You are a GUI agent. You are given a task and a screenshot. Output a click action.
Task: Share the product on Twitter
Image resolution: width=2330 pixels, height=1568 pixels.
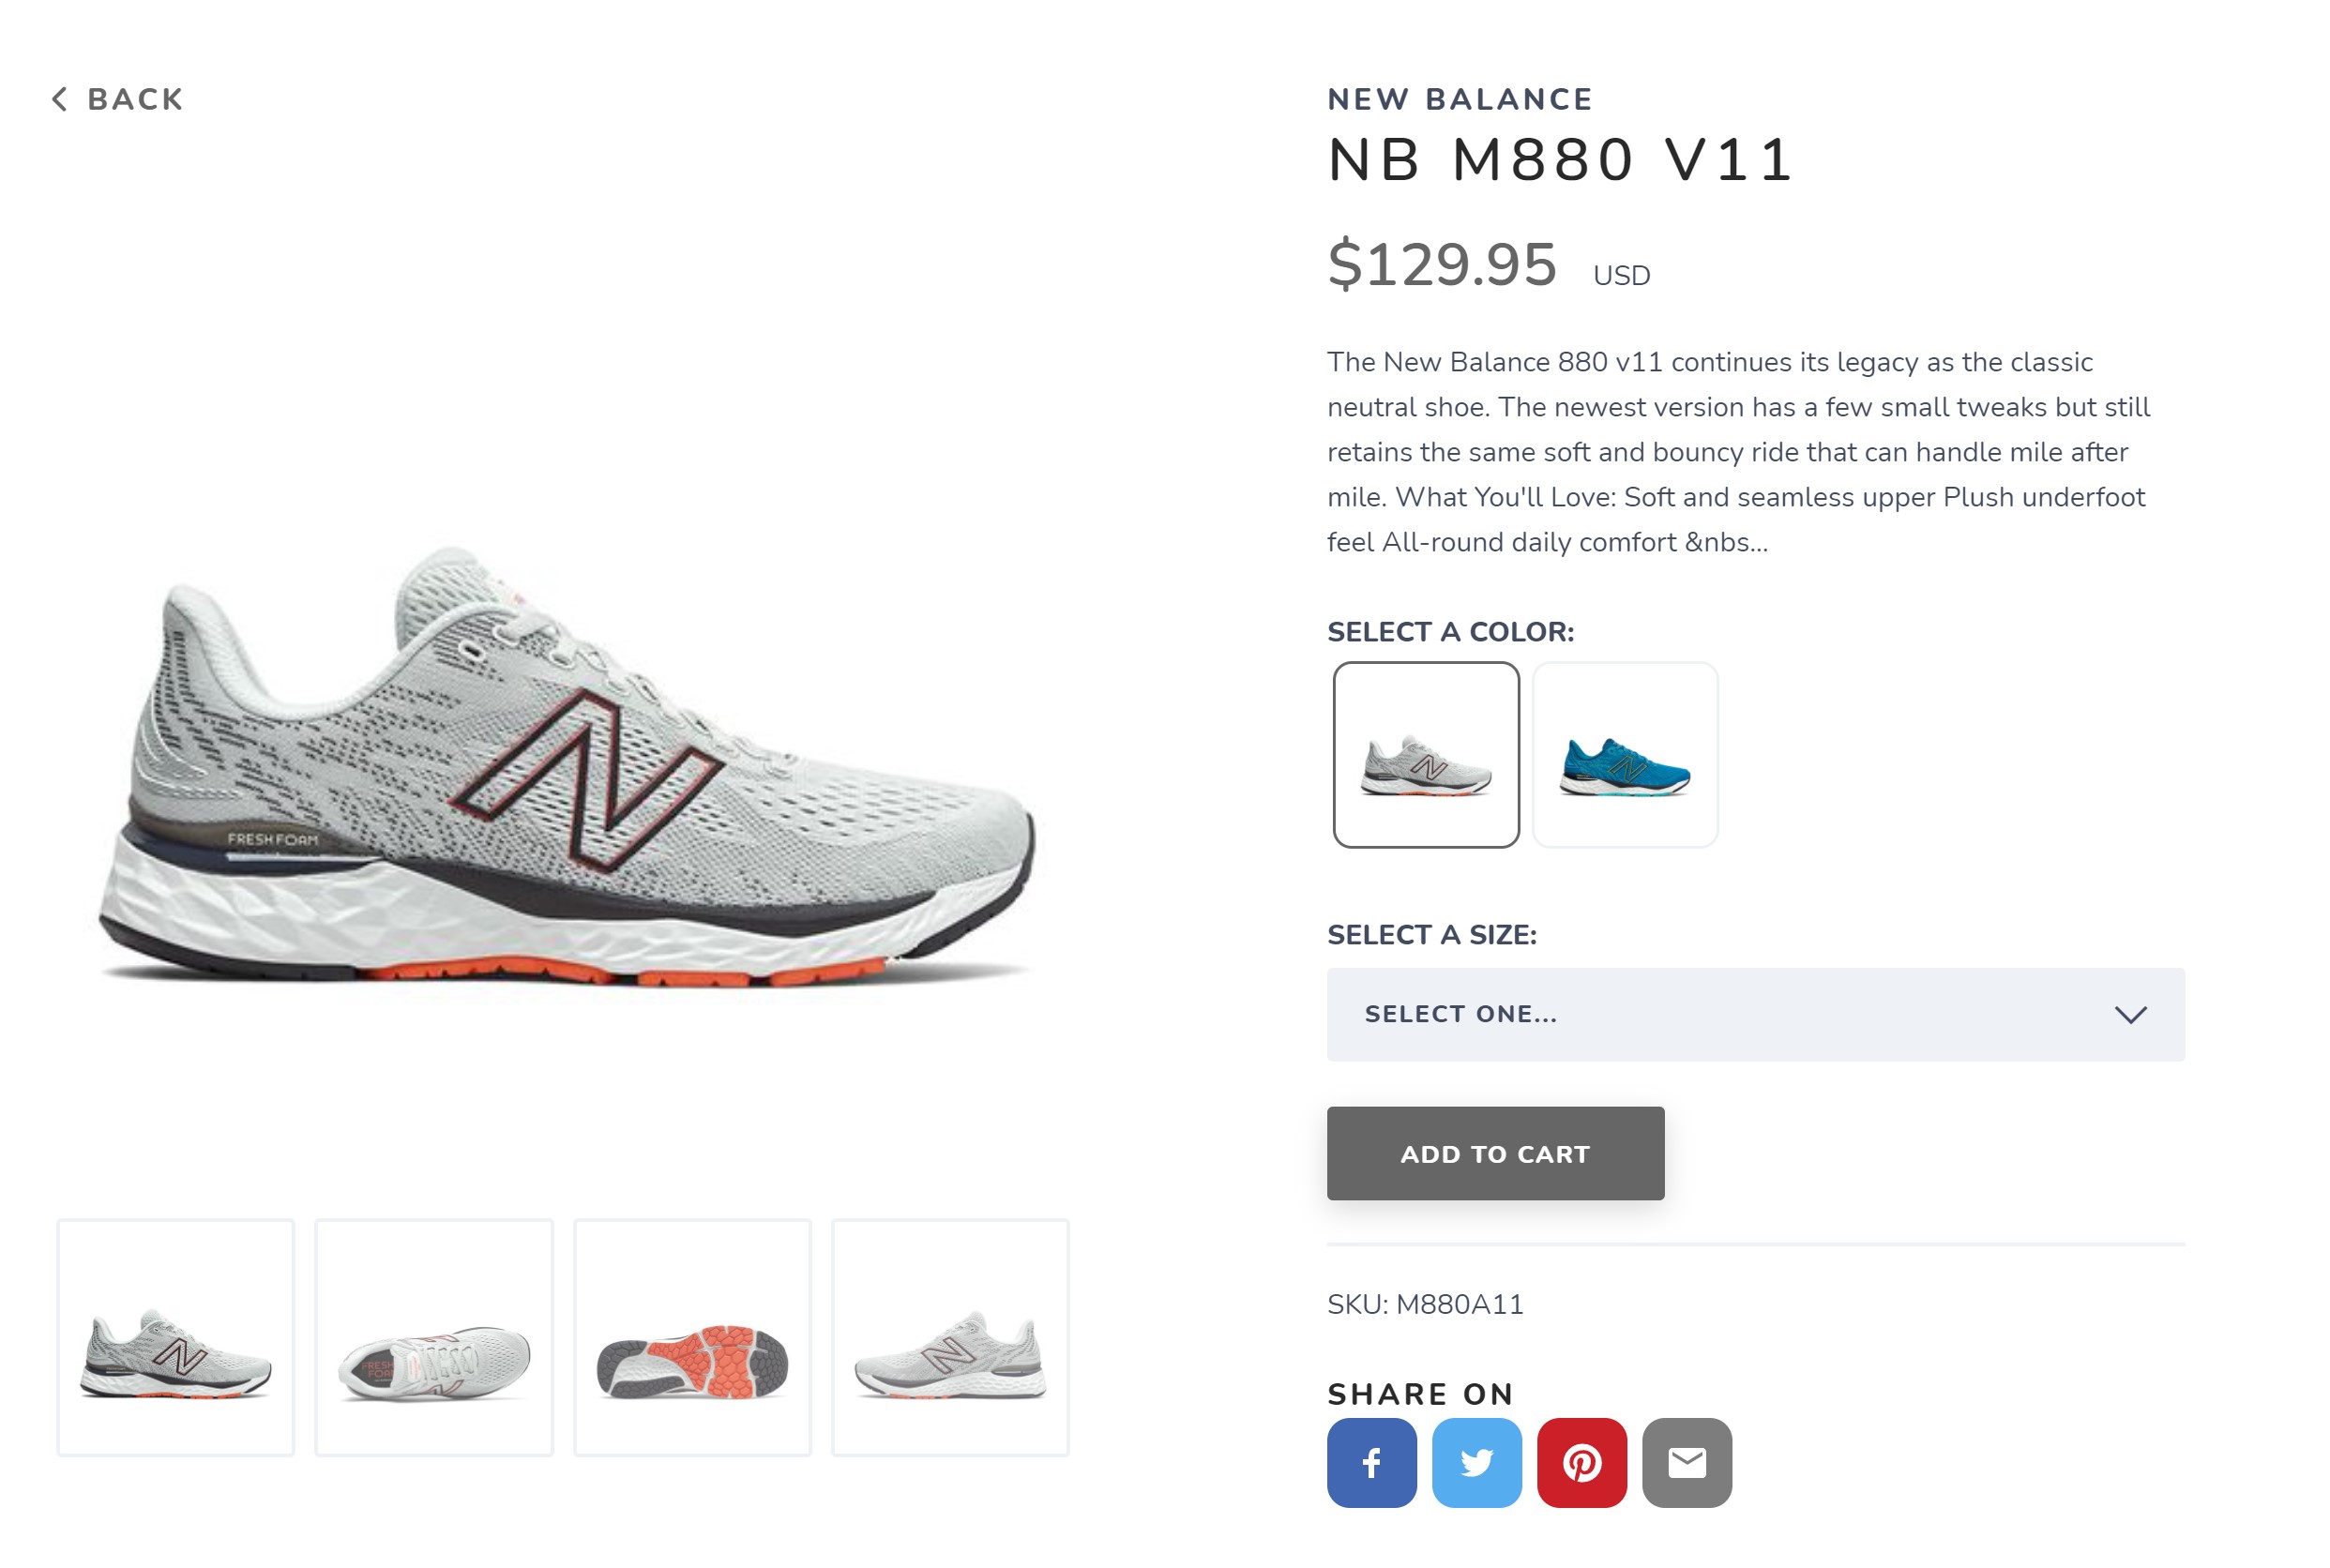click(1476, 1462)
